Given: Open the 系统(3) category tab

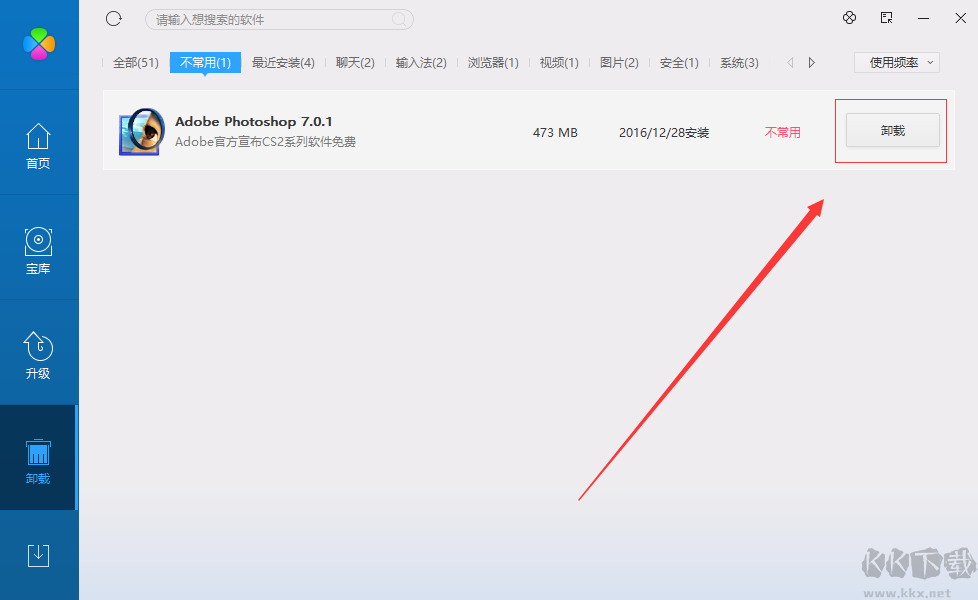Looking at the screenshot, I should pos(739,62).
